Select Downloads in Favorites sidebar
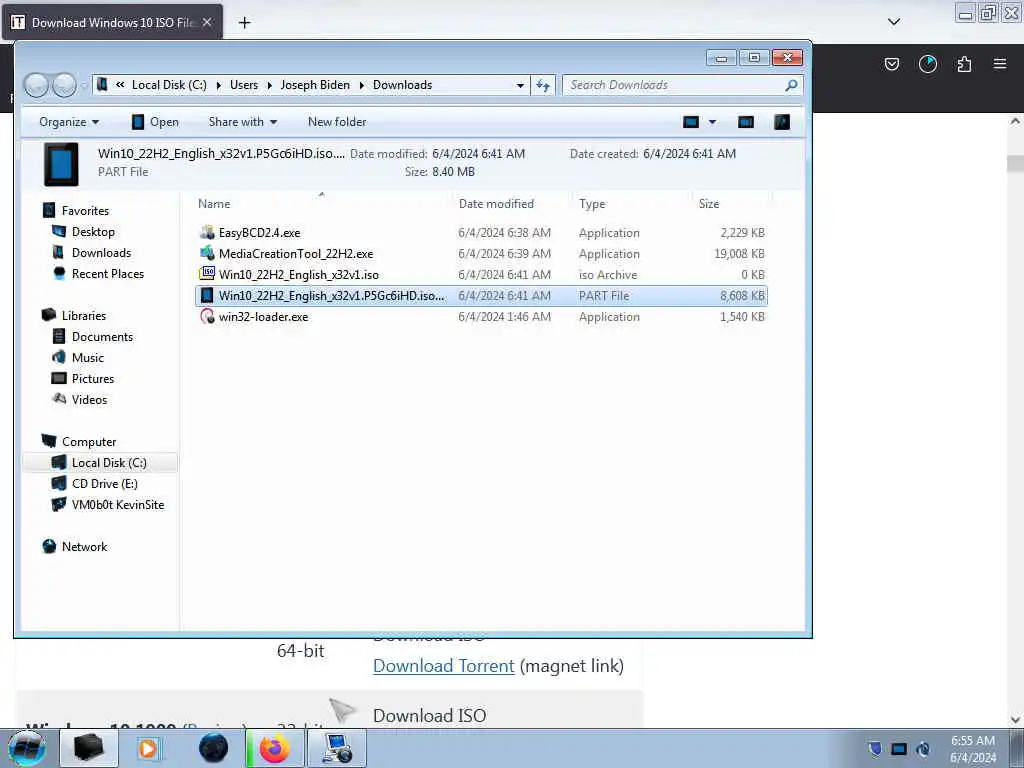Screen dimensions: 1024x768 point(101,253)
